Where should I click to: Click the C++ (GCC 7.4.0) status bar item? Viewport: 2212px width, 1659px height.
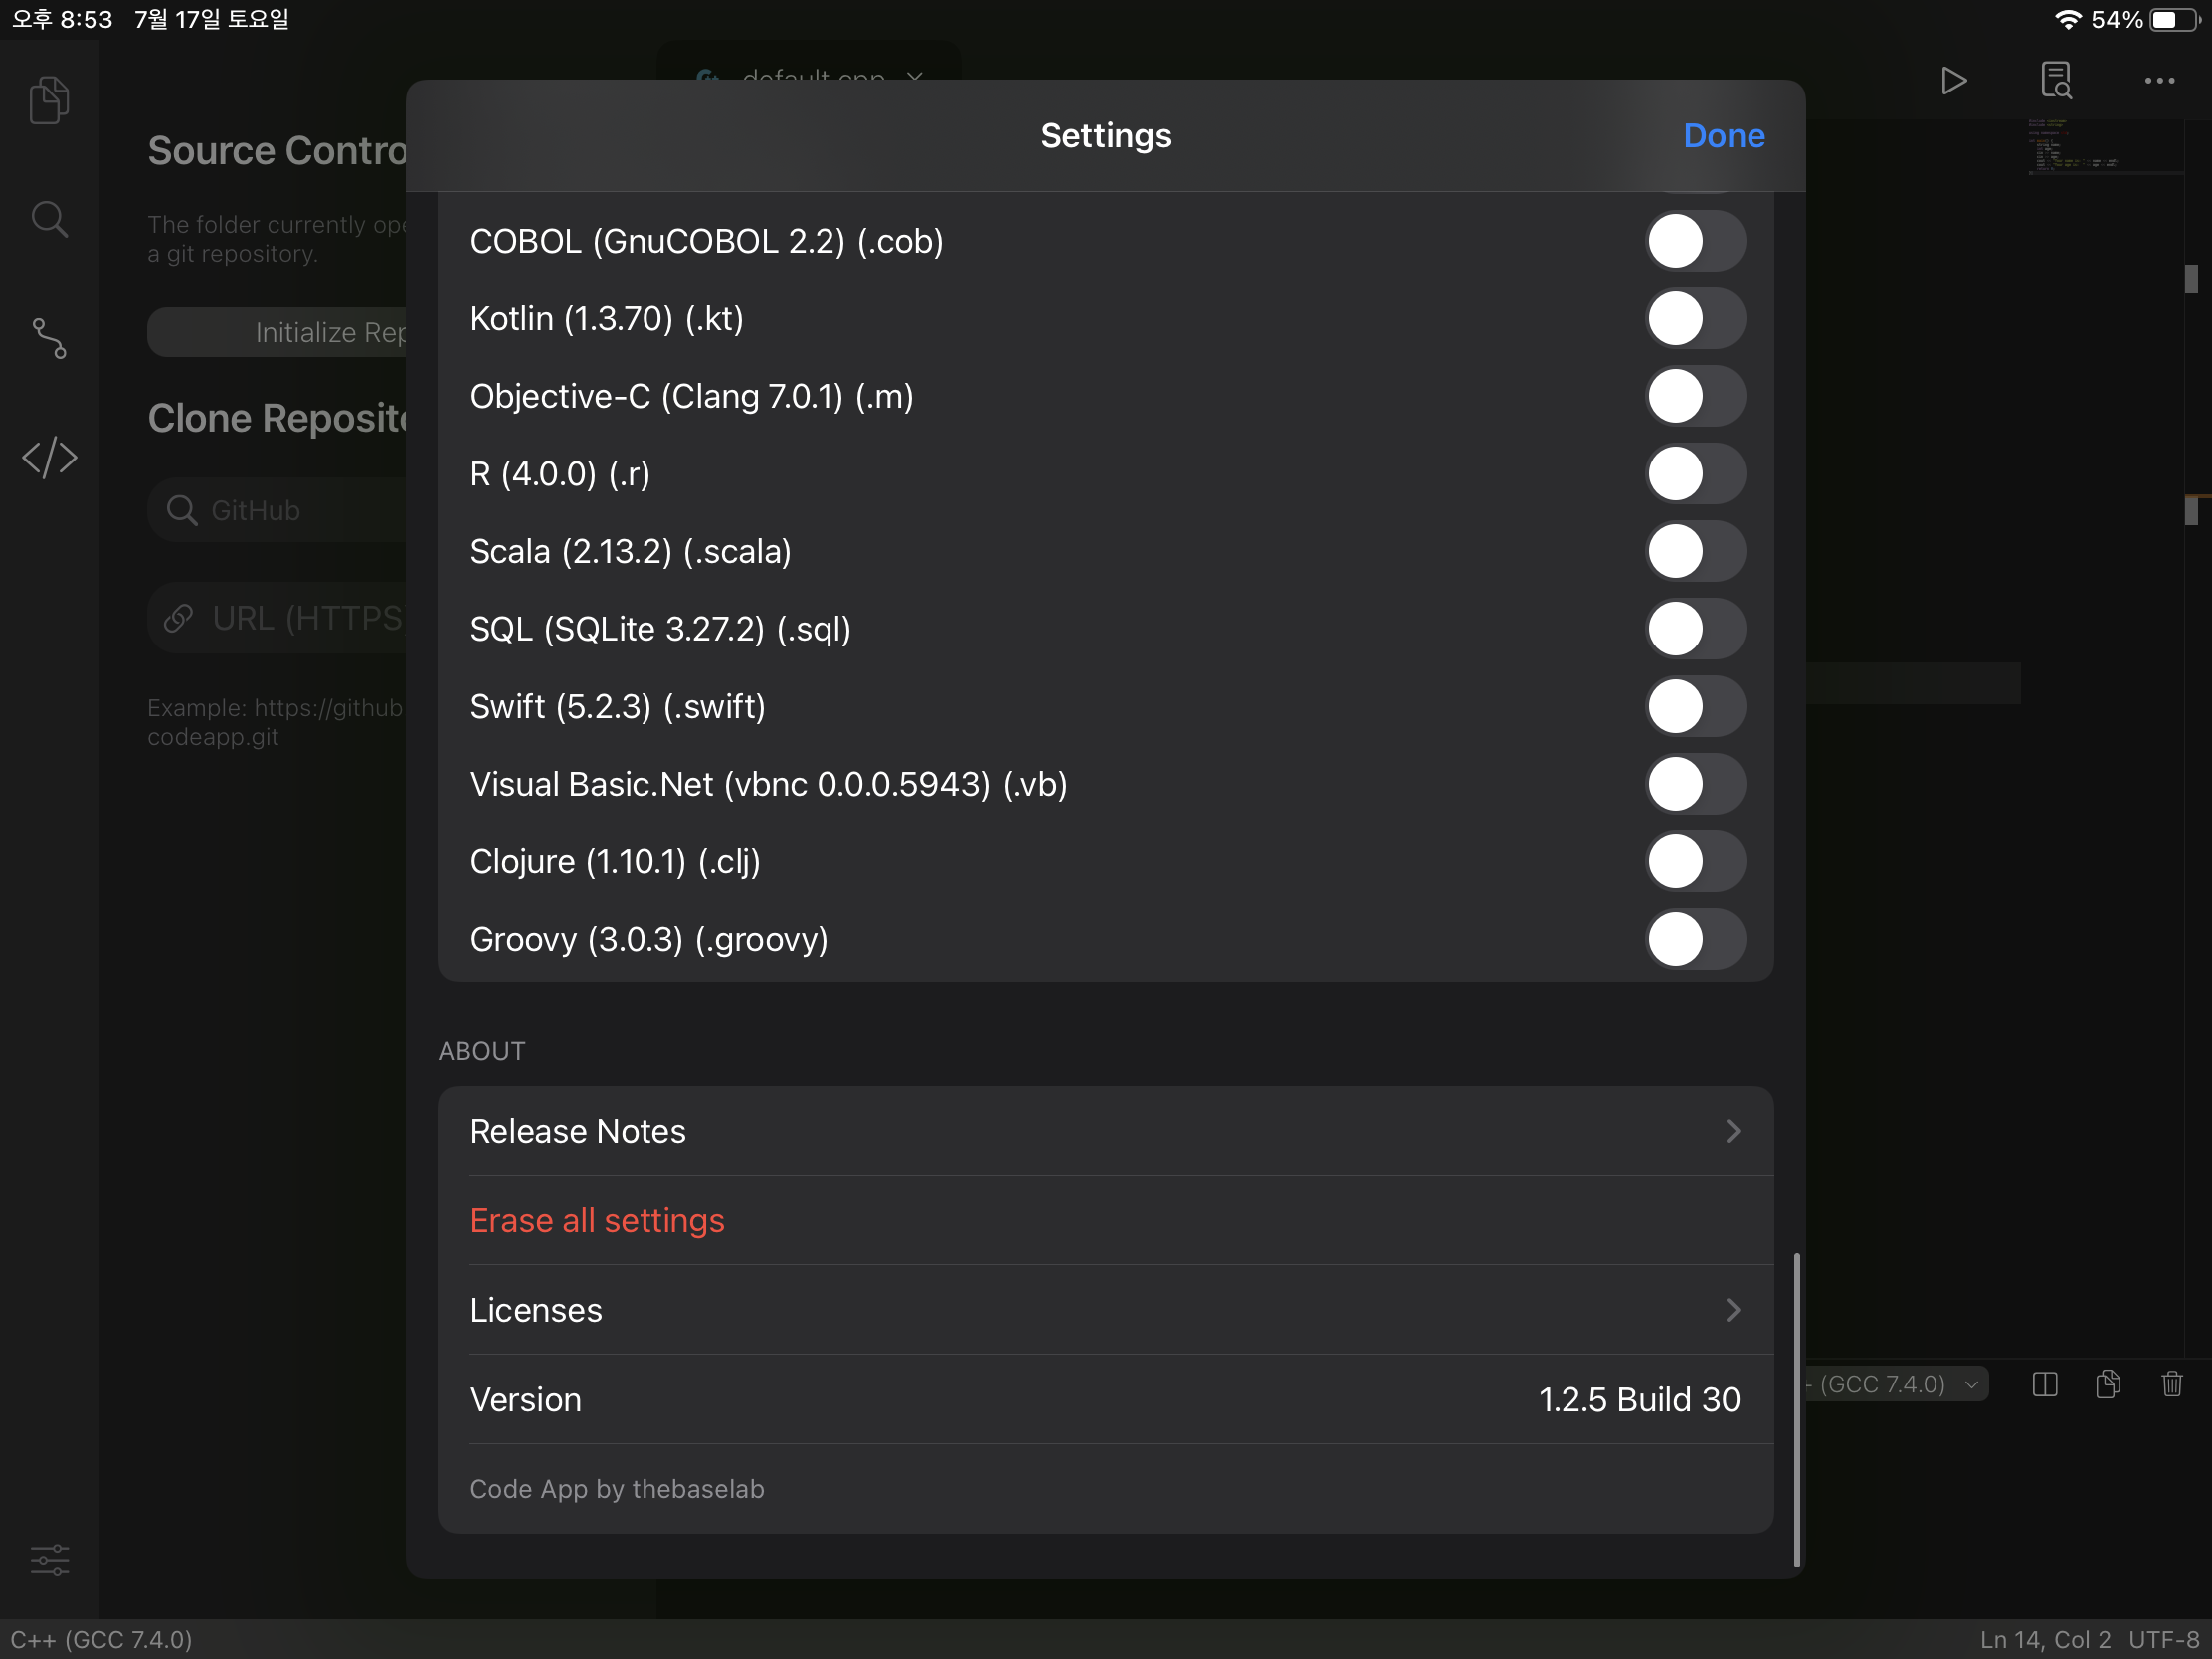click(102, 1639)
